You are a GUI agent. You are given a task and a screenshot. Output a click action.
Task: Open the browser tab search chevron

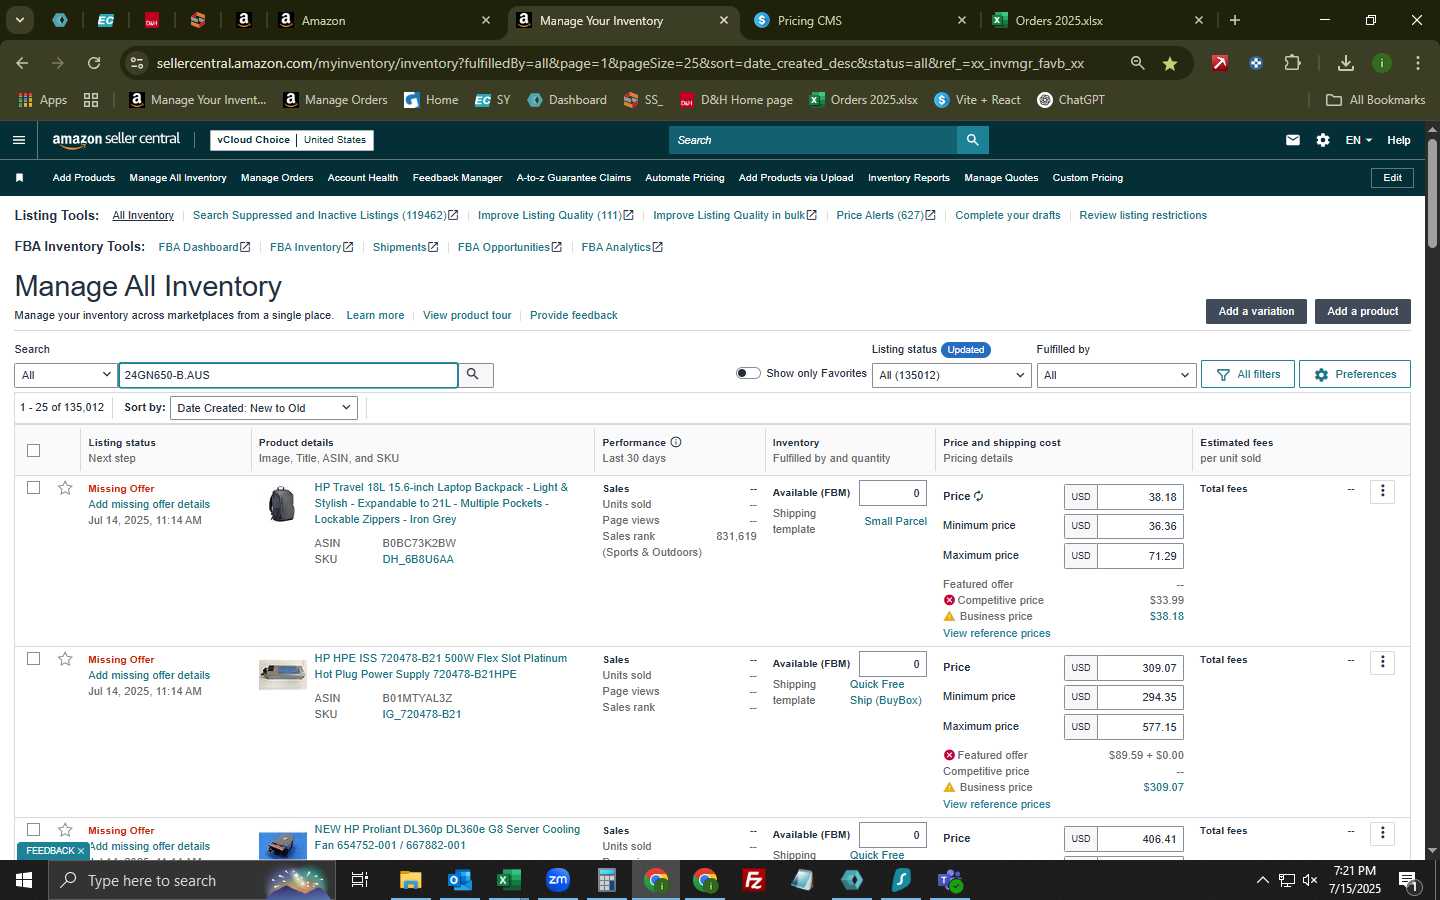click(x=19, y=20)
